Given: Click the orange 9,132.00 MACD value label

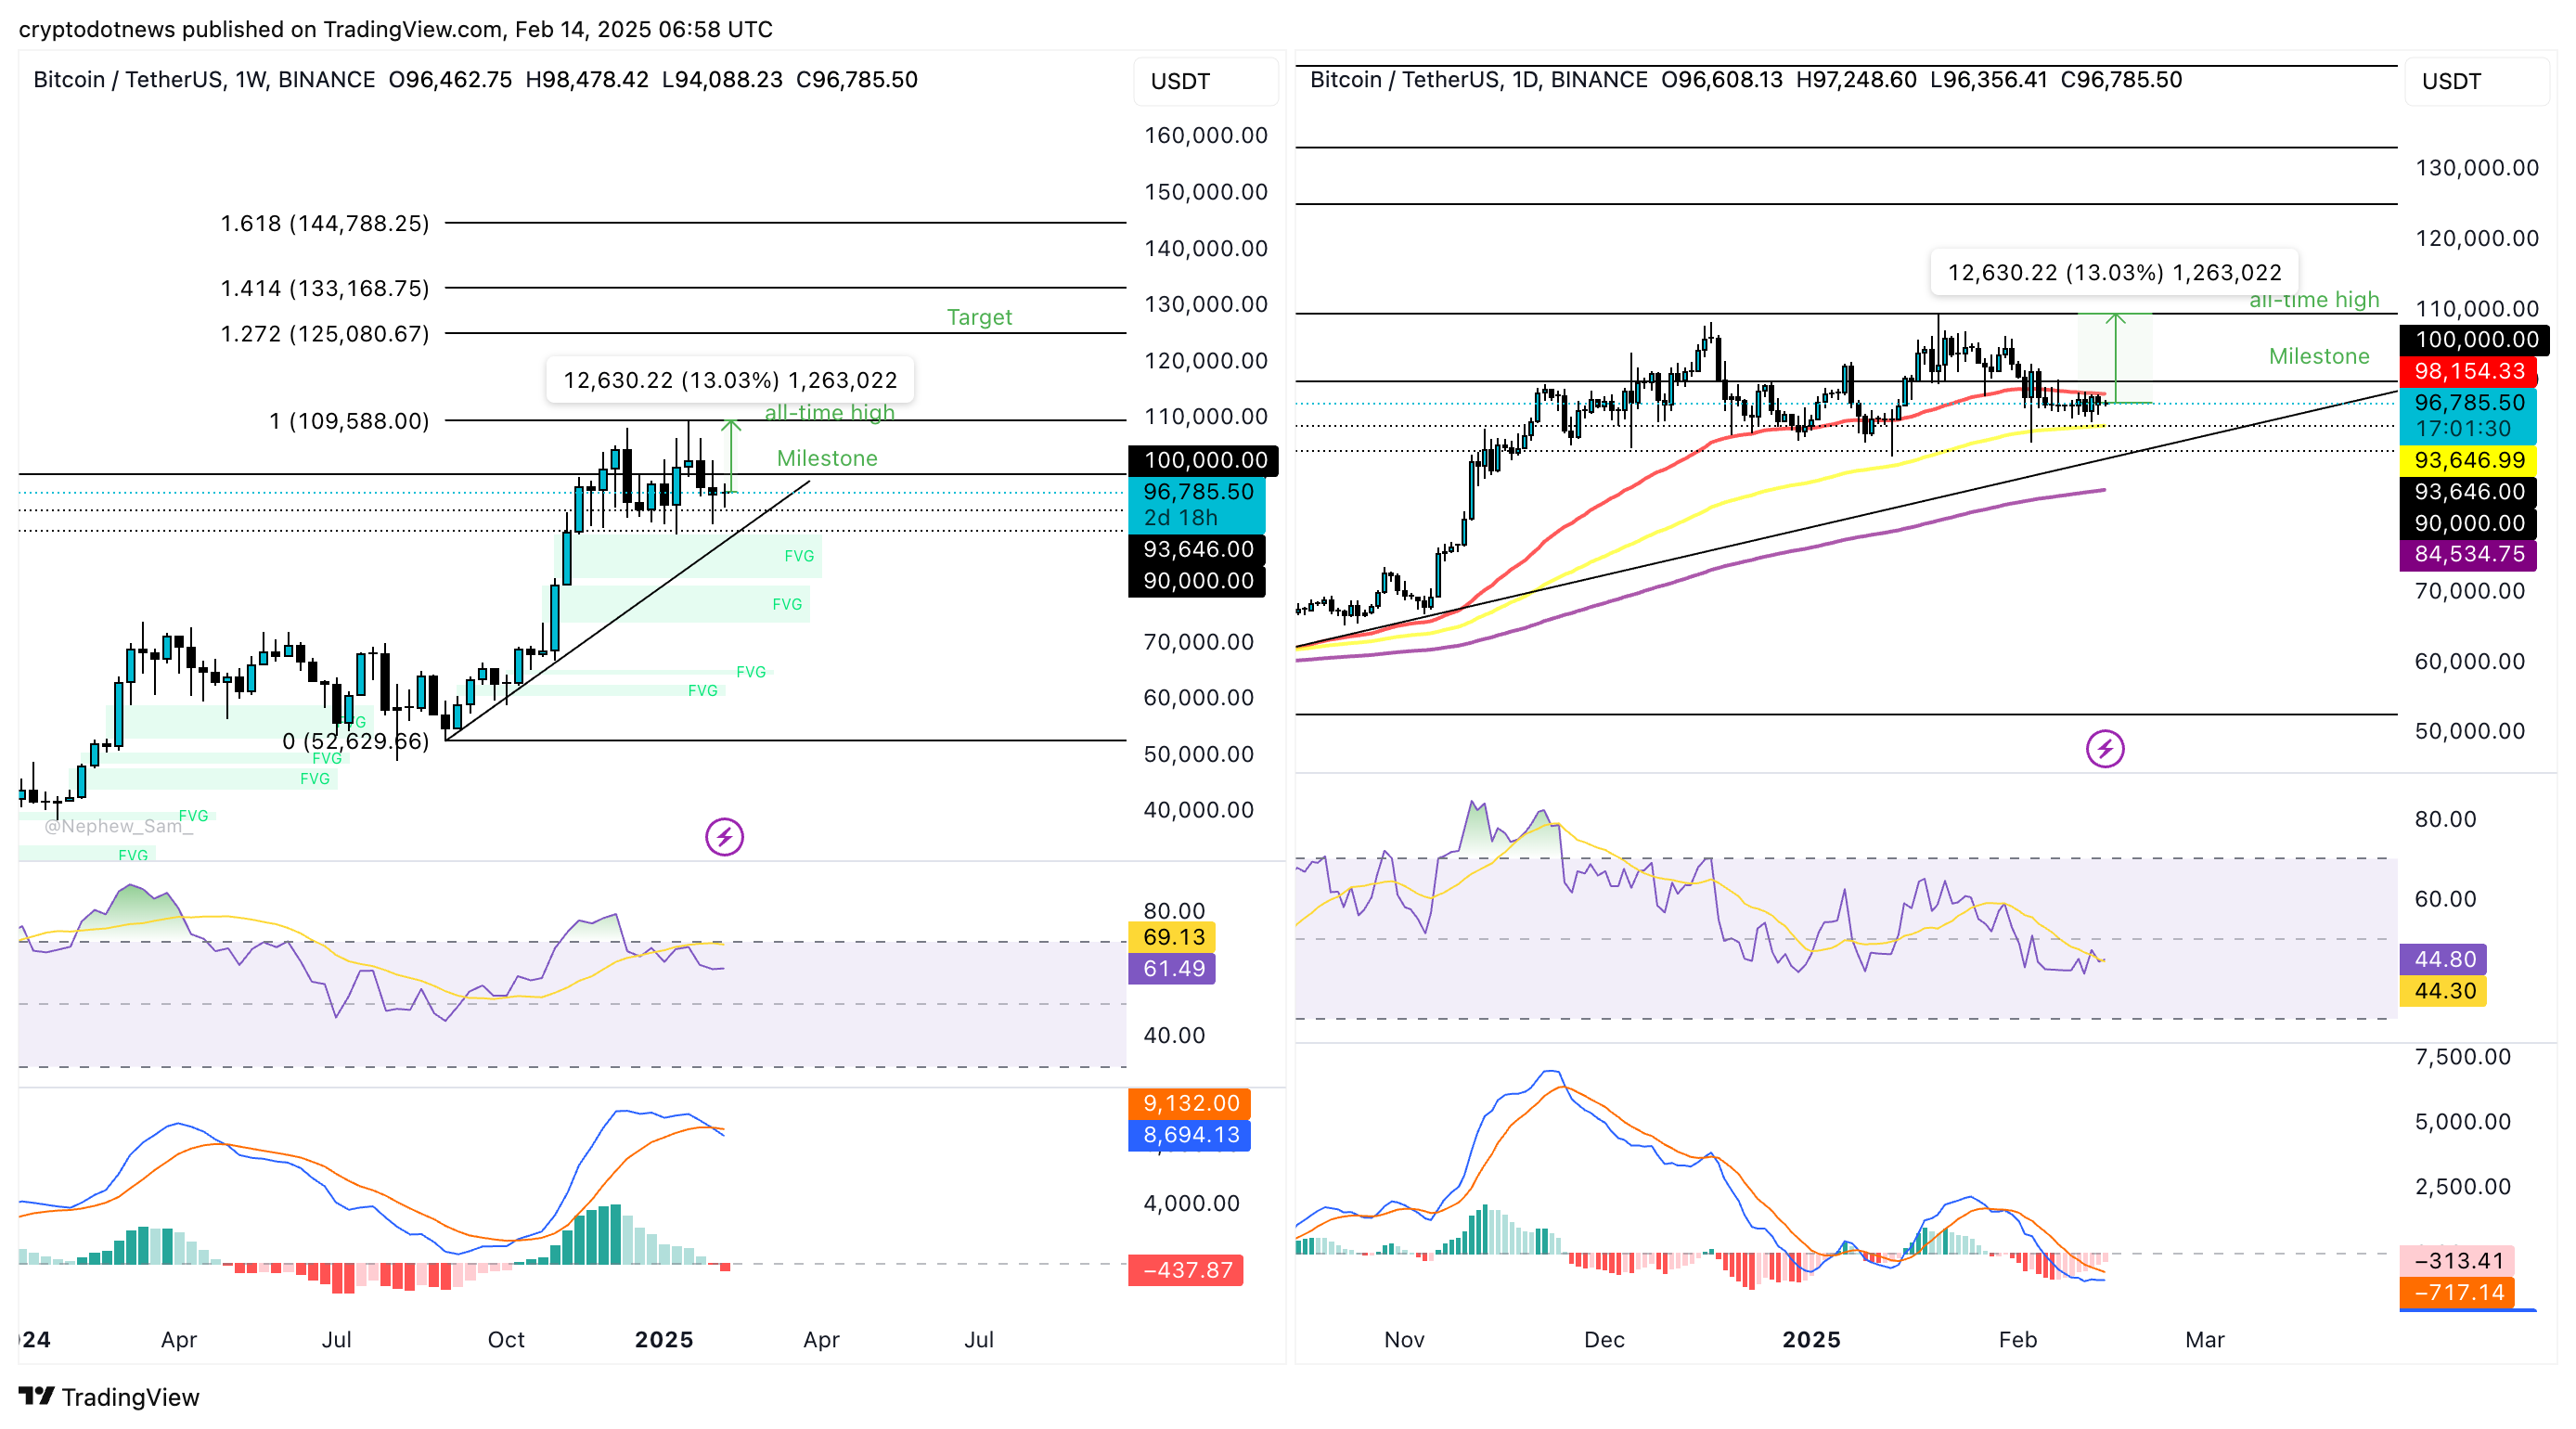Looking at the screenshot, I should pos(1190,1103).
